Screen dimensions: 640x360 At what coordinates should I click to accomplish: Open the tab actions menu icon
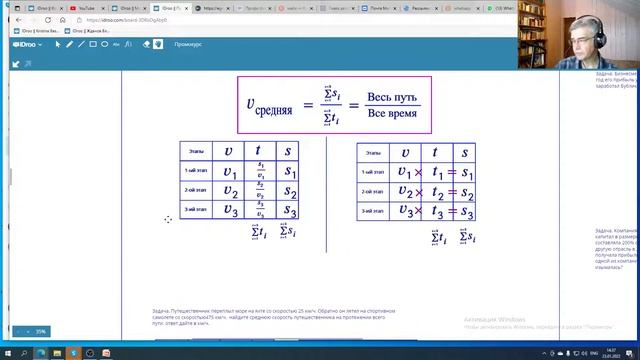point(17,8)
